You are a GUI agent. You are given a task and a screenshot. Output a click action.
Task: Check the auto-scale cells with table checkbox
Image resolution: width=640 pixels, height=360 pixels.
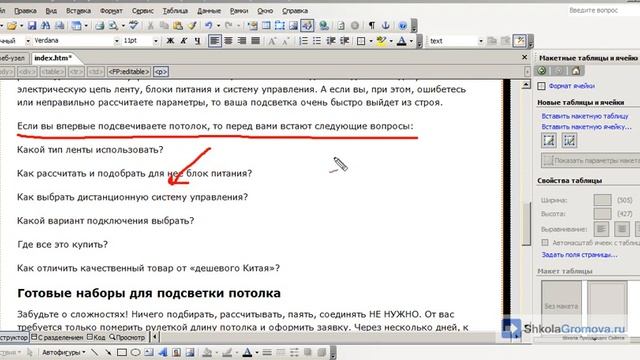point(545,242)
